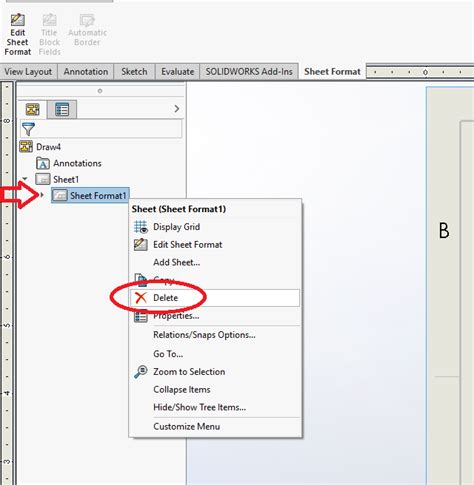Open the FeatureManager design tree tab icon
Screen dimensions: 474x485
coord(33,109)
